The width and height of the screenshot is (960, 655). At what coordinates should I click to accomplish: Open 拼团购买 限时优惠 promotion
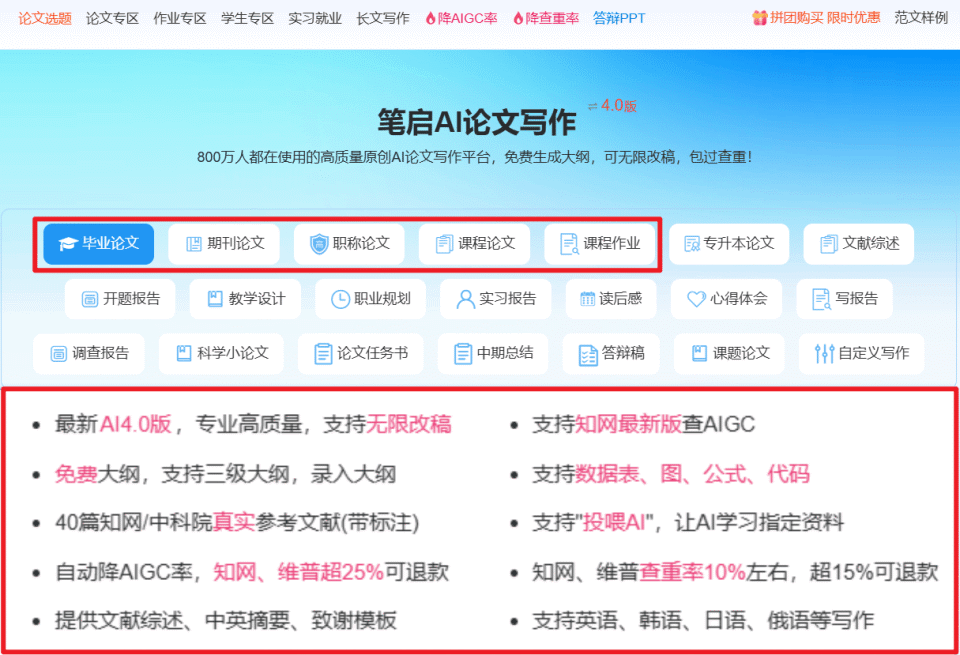(825, 18)
